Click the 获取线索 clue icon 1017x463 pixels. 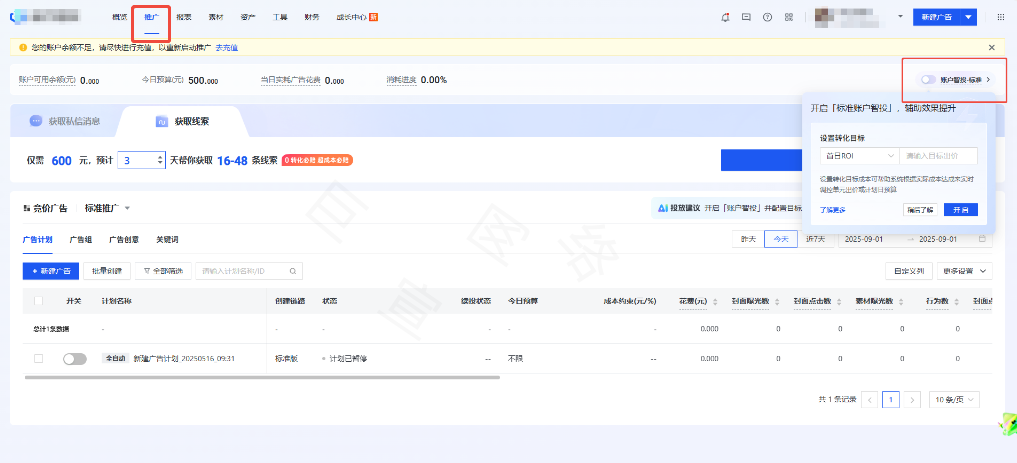coord(162,121)
